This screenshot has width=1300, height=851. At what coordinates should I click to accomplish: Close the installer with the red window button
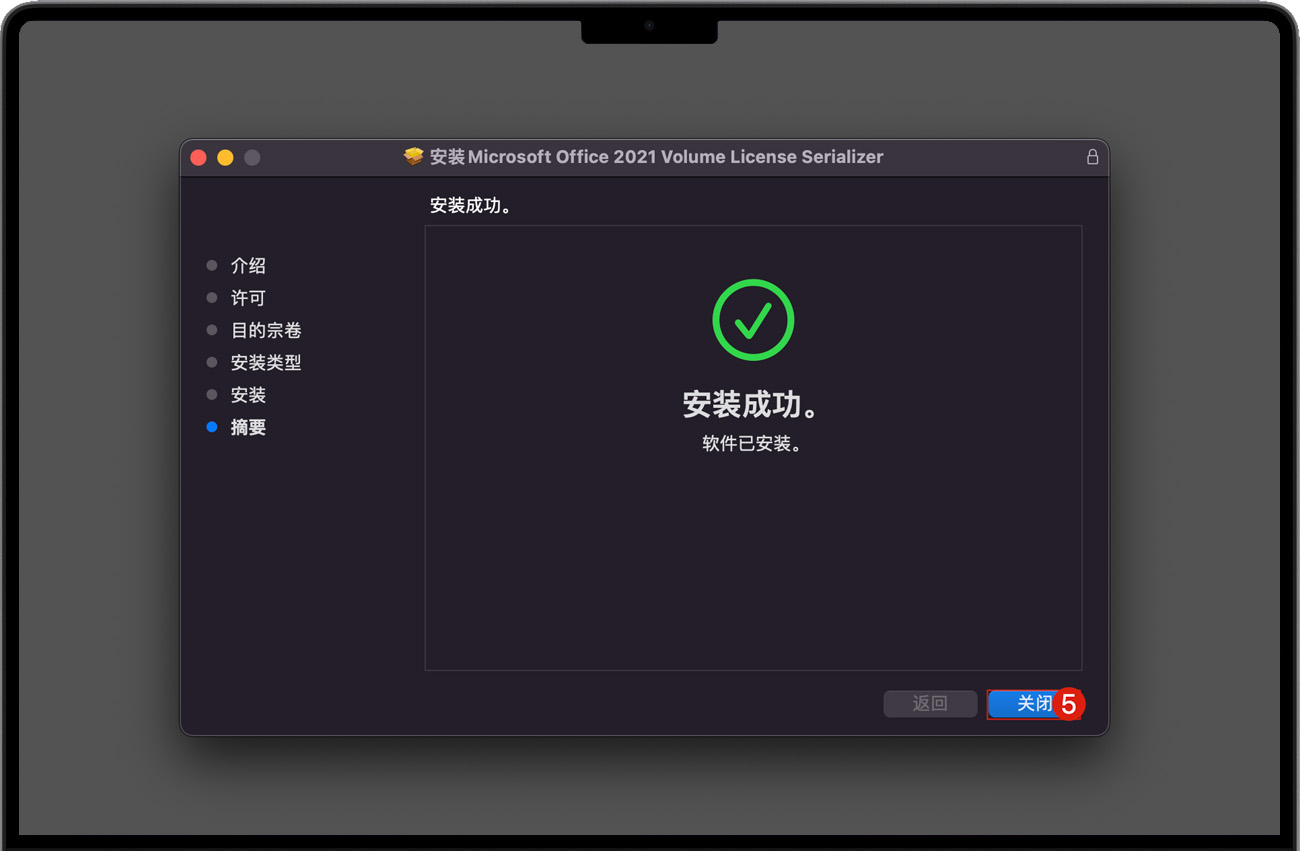[198, 157]
